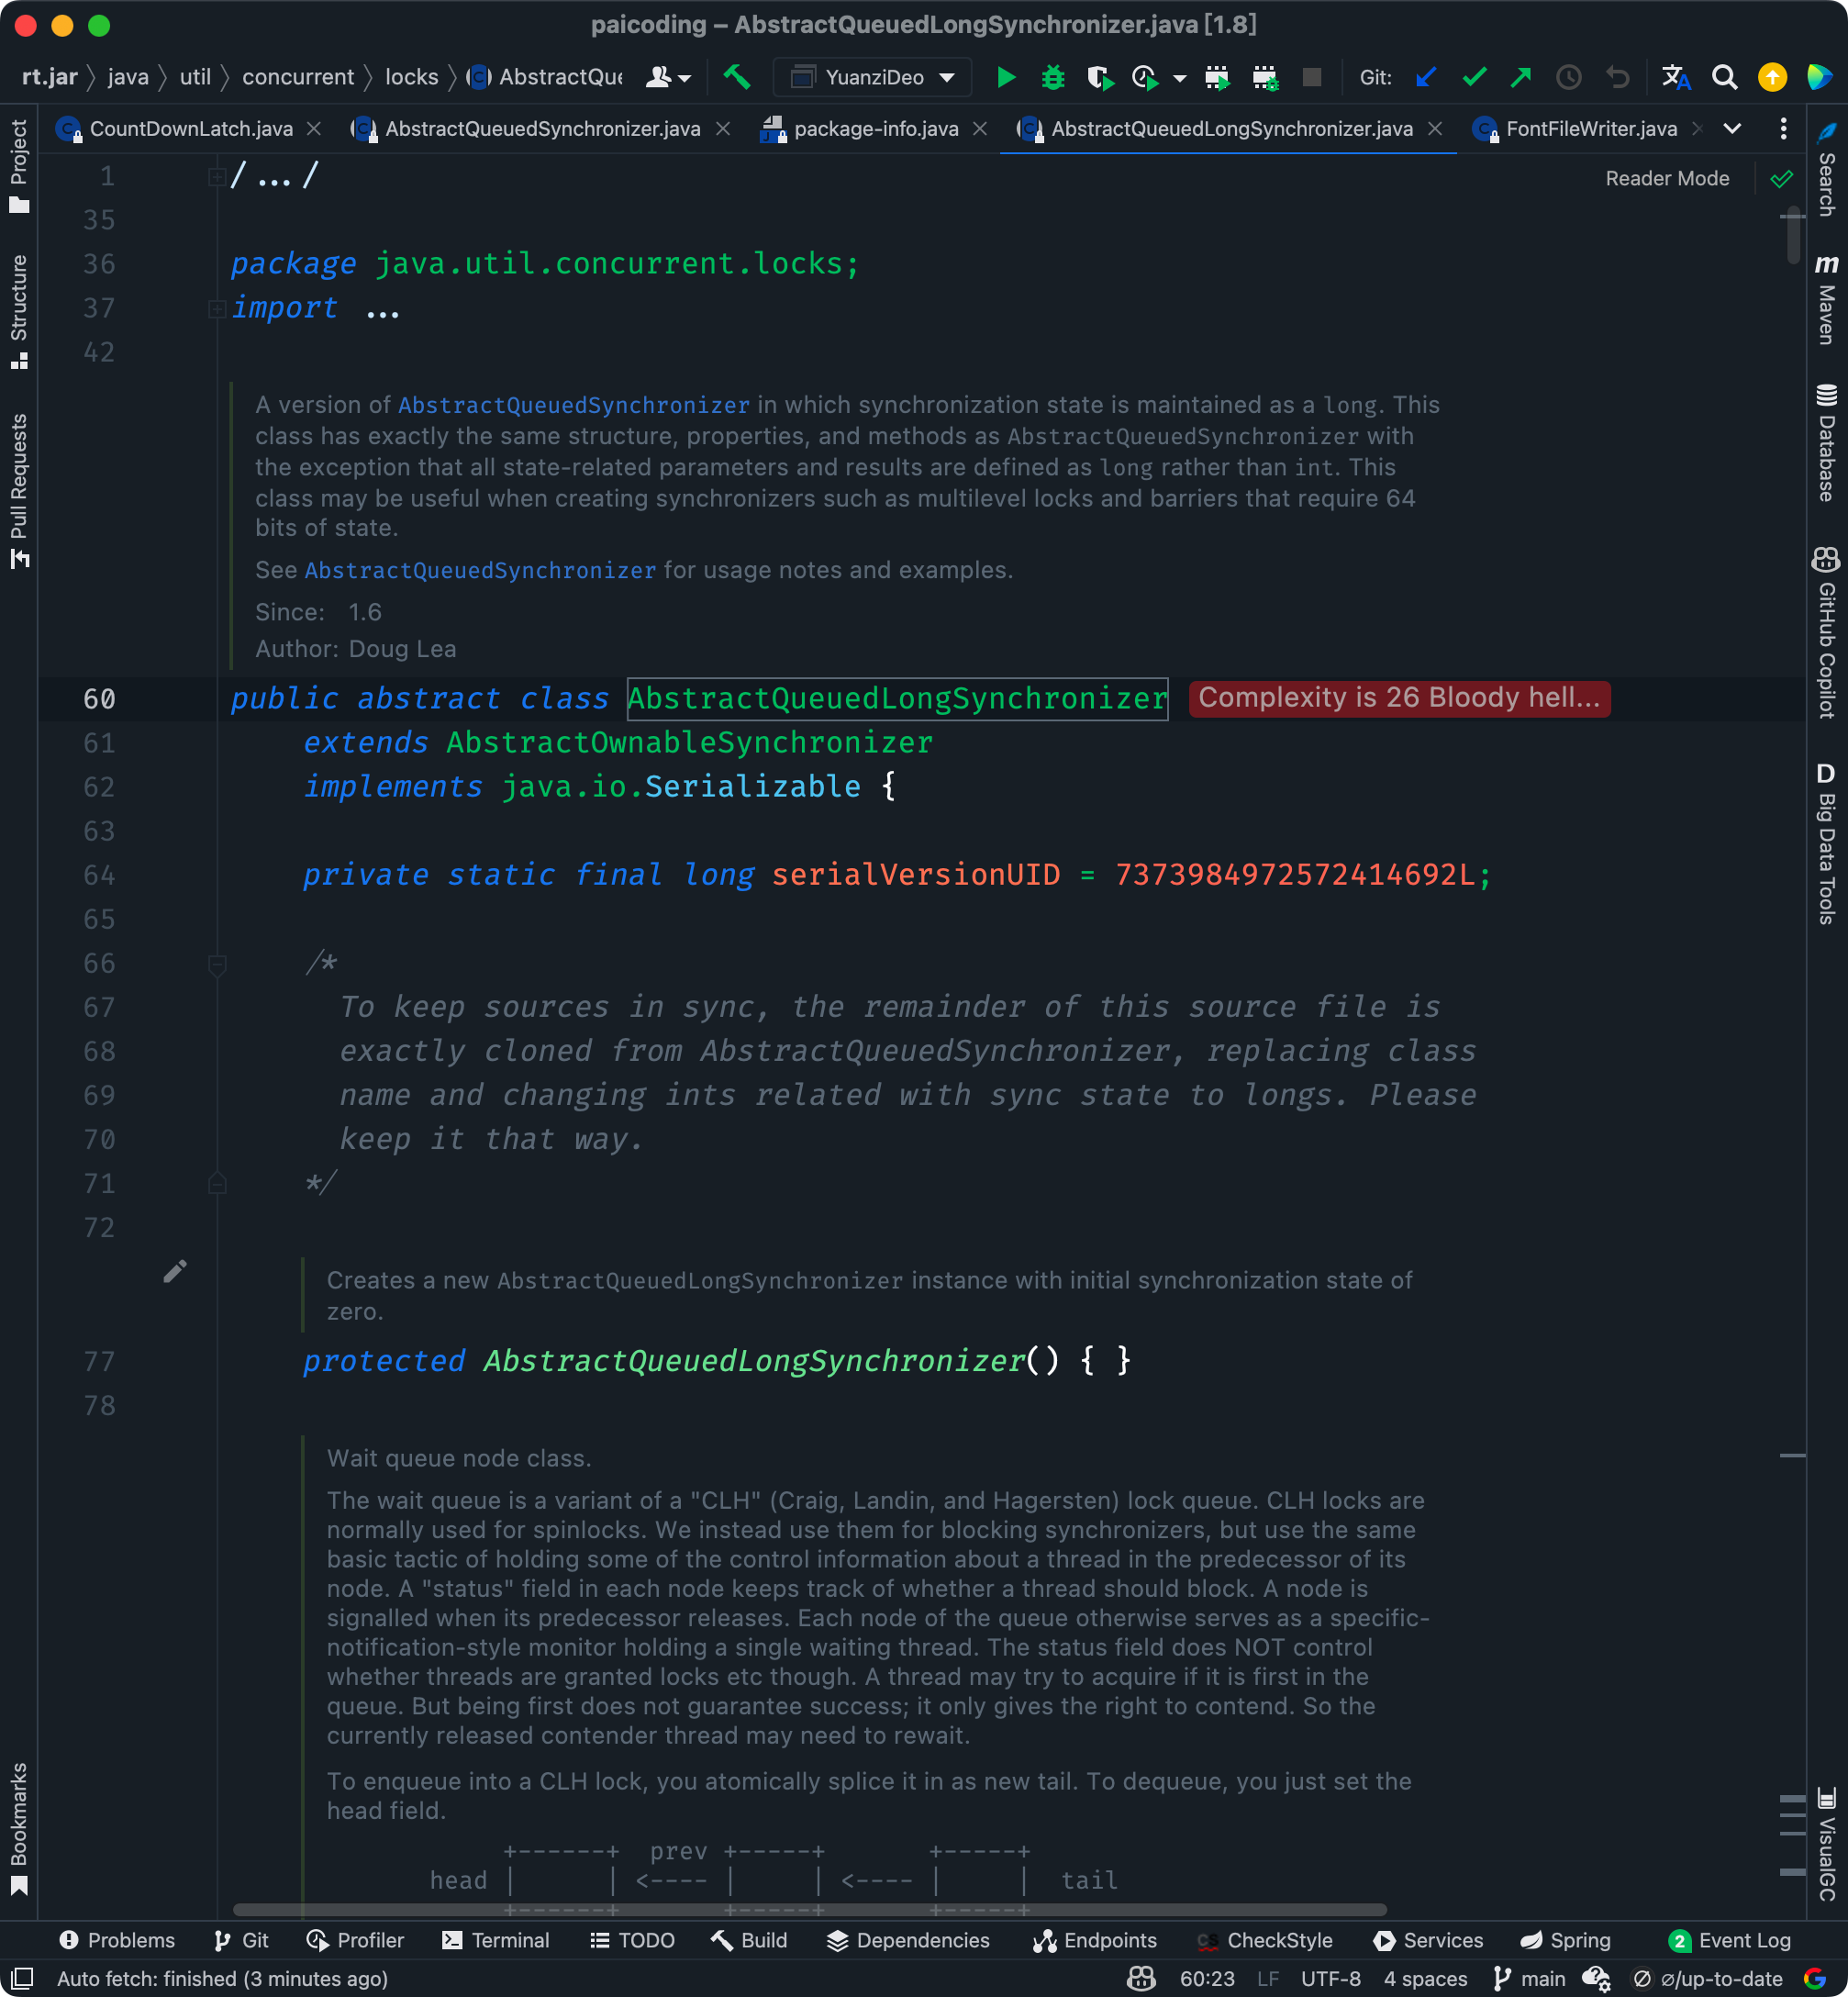1848x1997 pixels.
Task: Click the Build hammer icon
Action: [x=737, y=77]
